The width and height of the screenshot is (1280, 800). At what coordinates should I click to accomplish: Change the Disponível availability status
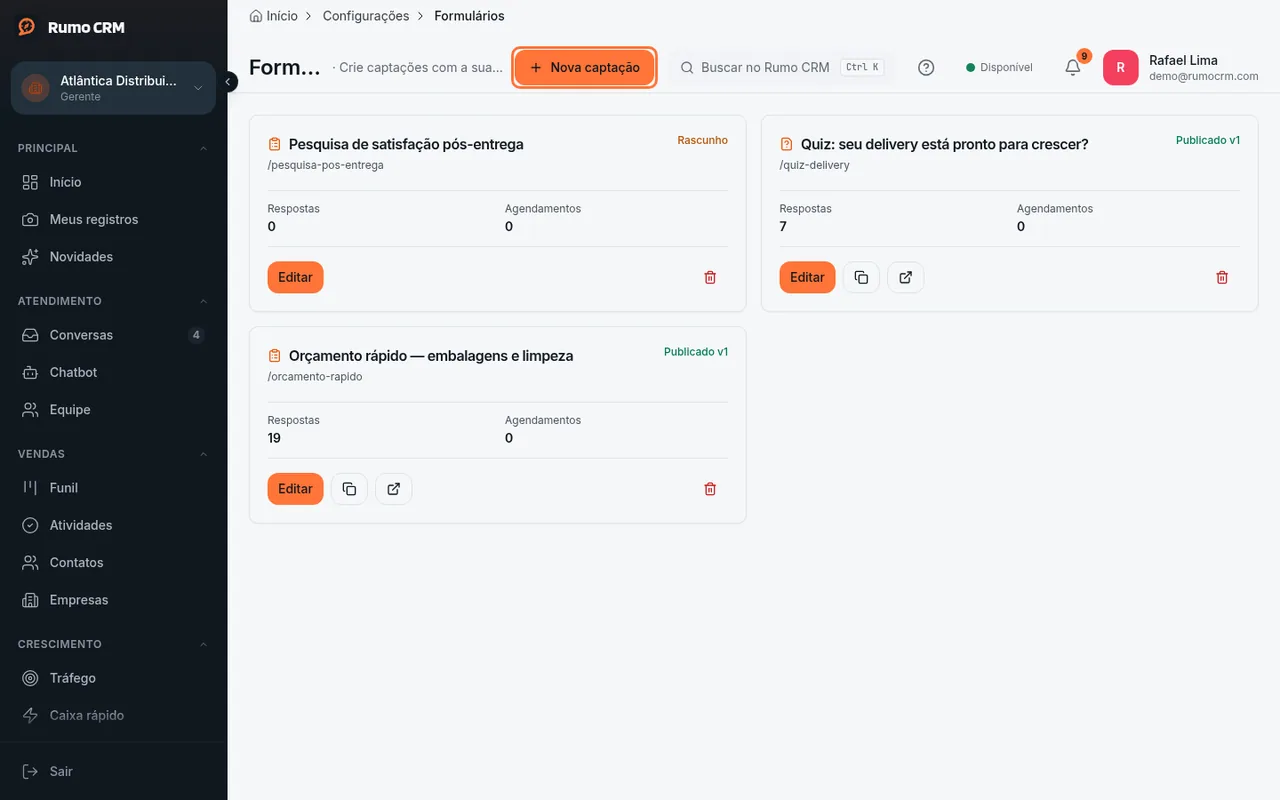click(x=999, y=67)
